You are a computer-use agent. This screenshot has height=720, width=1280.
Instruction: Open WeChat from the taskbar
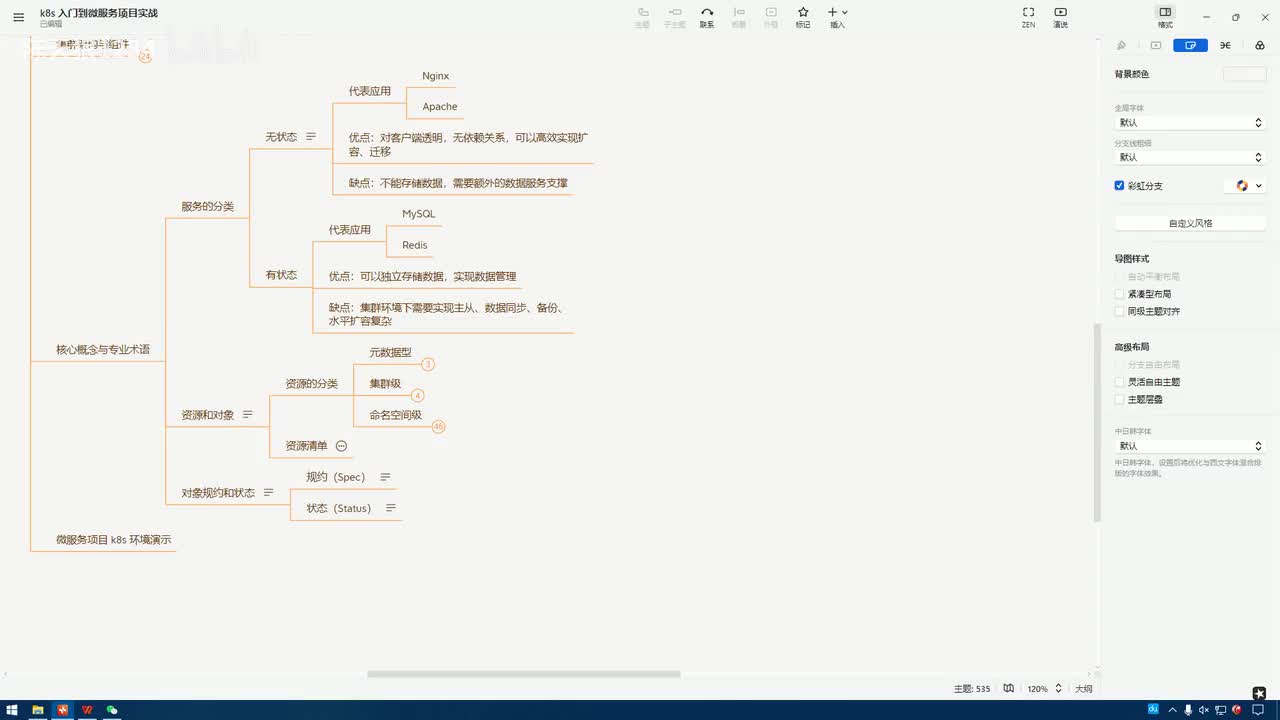click(112, 710)
